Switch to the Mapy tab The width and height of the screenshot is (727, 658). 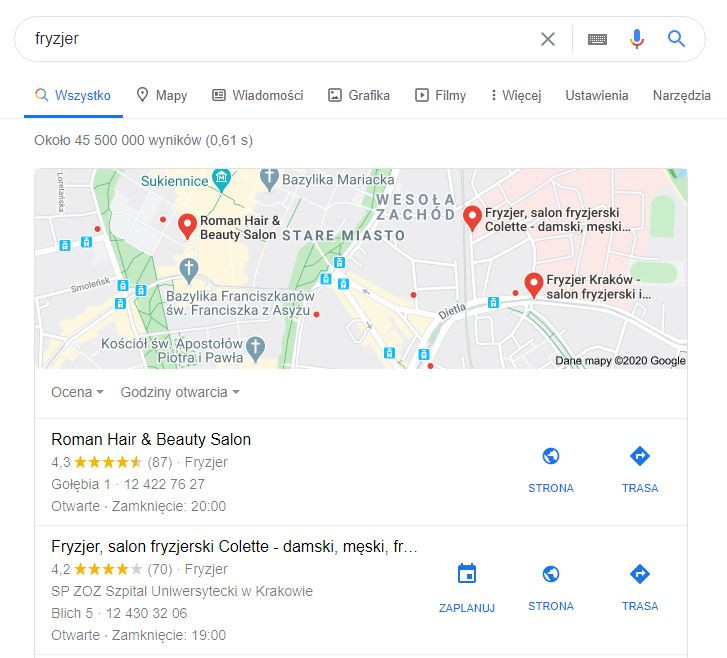click(x=162, y=96)
